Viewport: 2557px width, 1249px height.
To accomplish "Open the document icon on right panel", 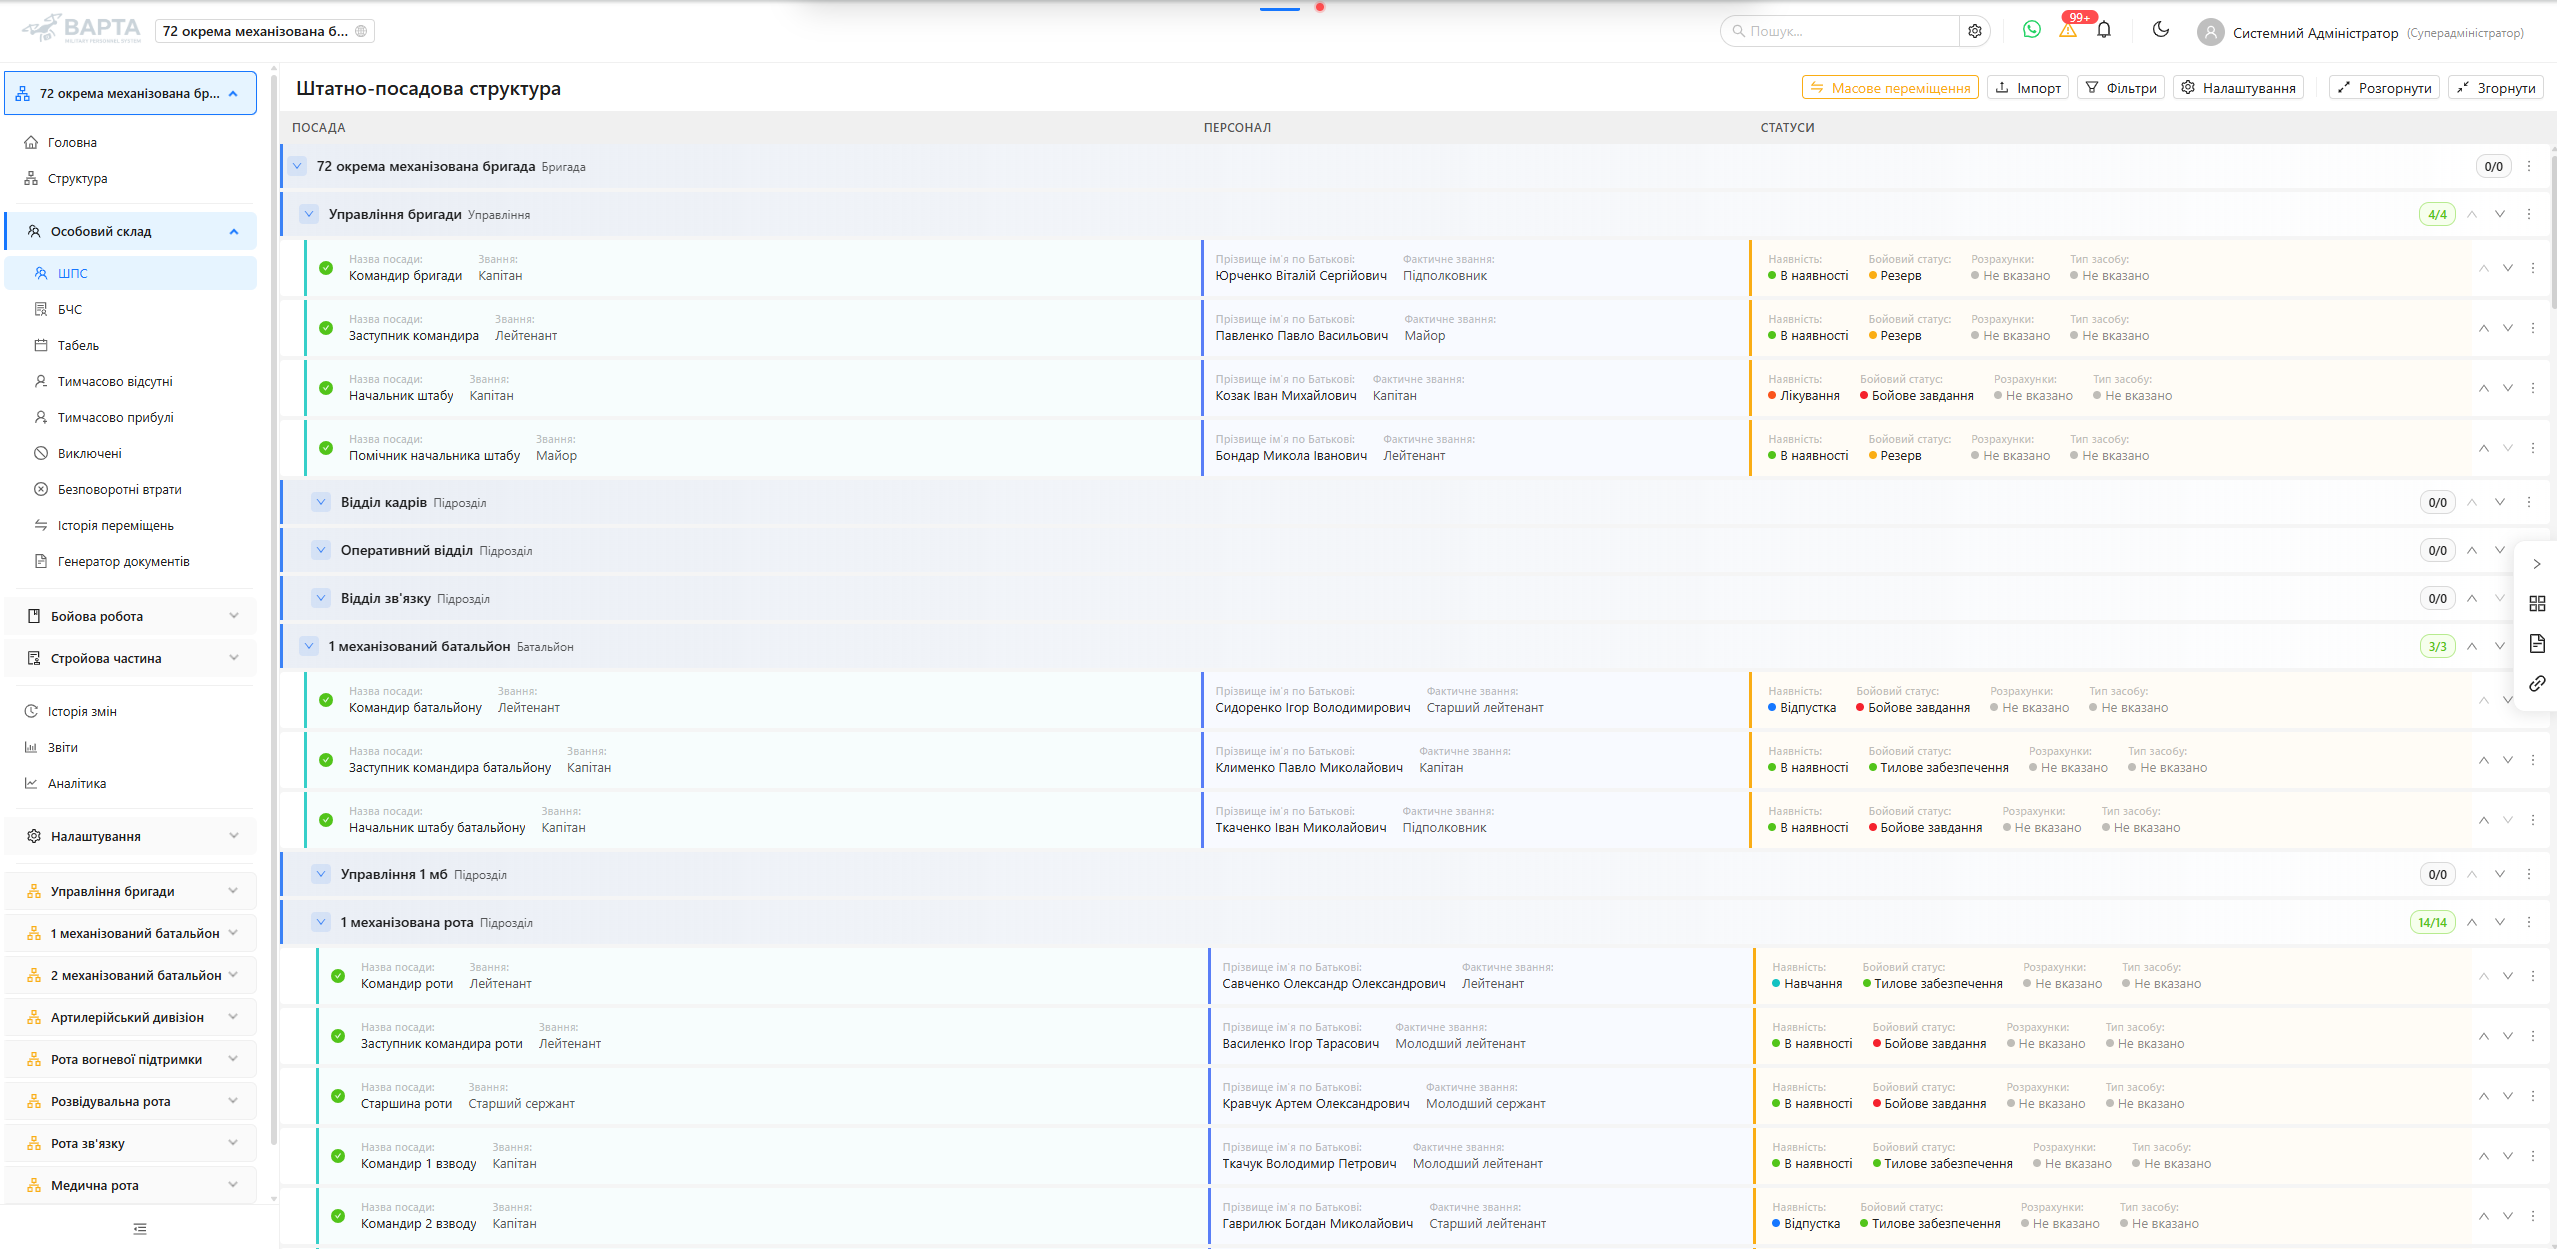I will (2537, 643).
